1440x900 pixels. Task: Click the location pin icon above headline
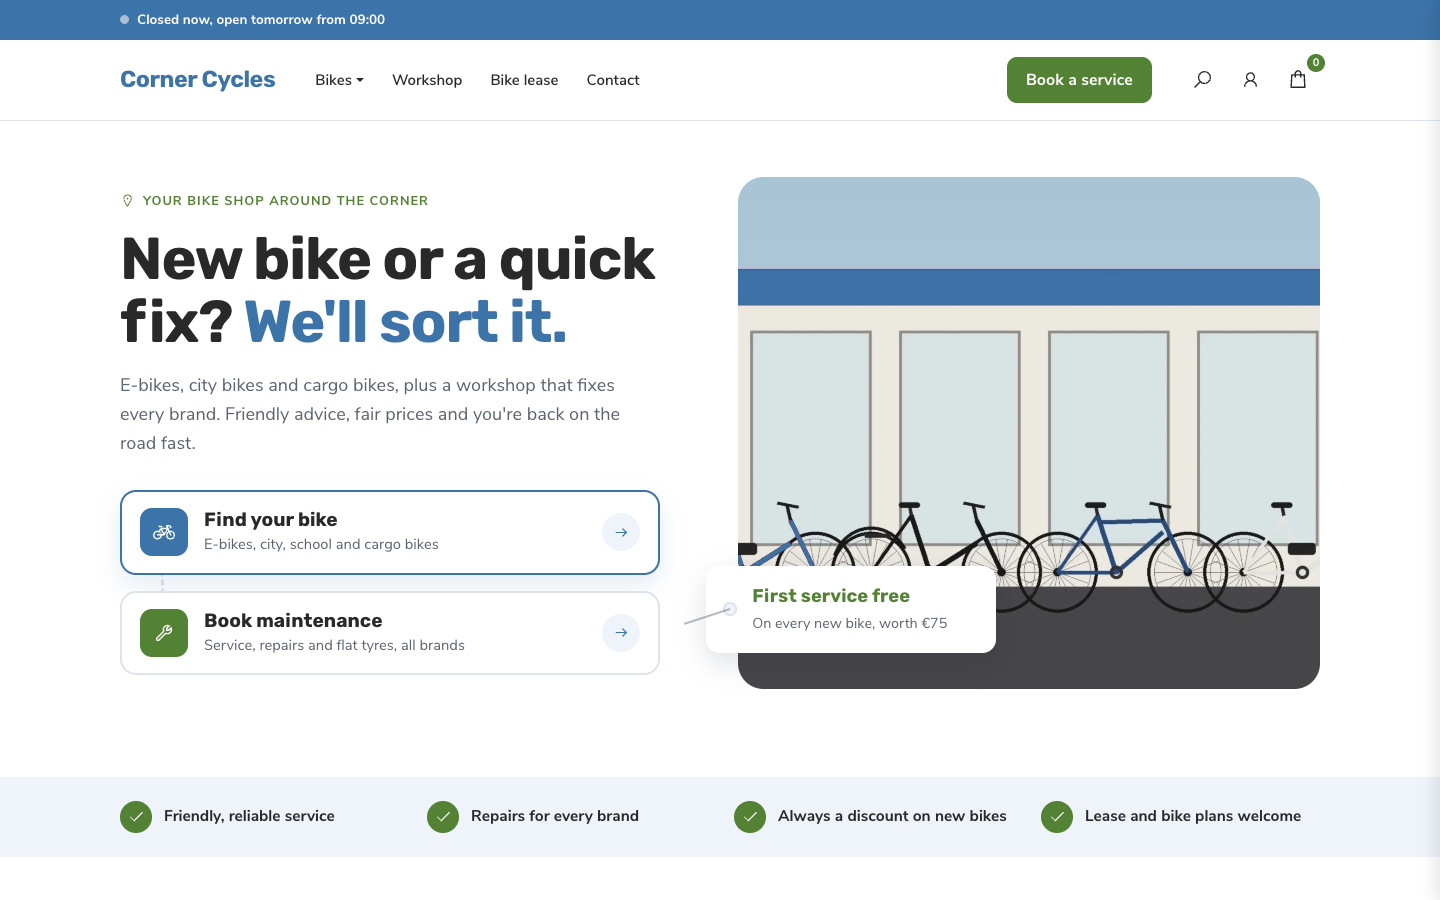[127, 201]
